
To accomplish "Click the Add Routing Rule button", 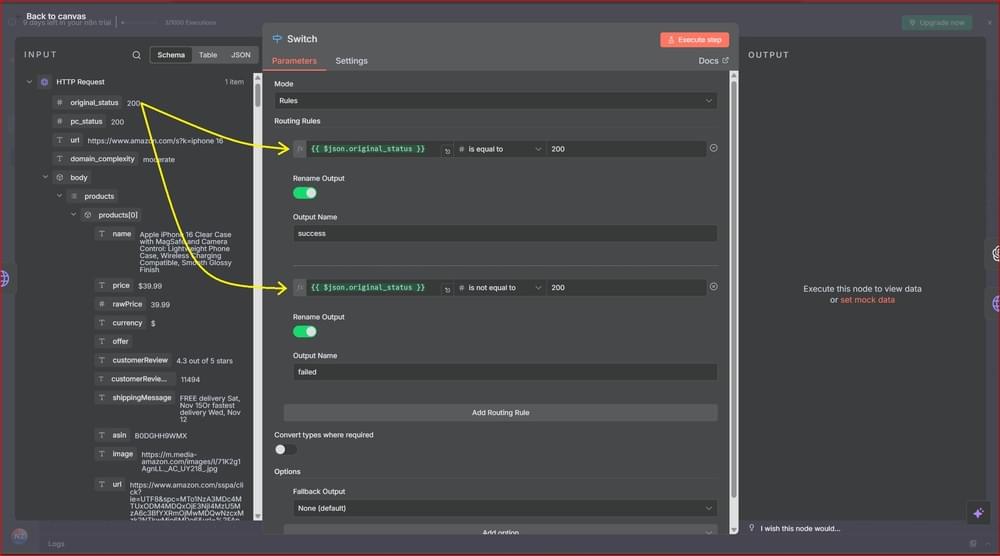I will pos(500,412).
